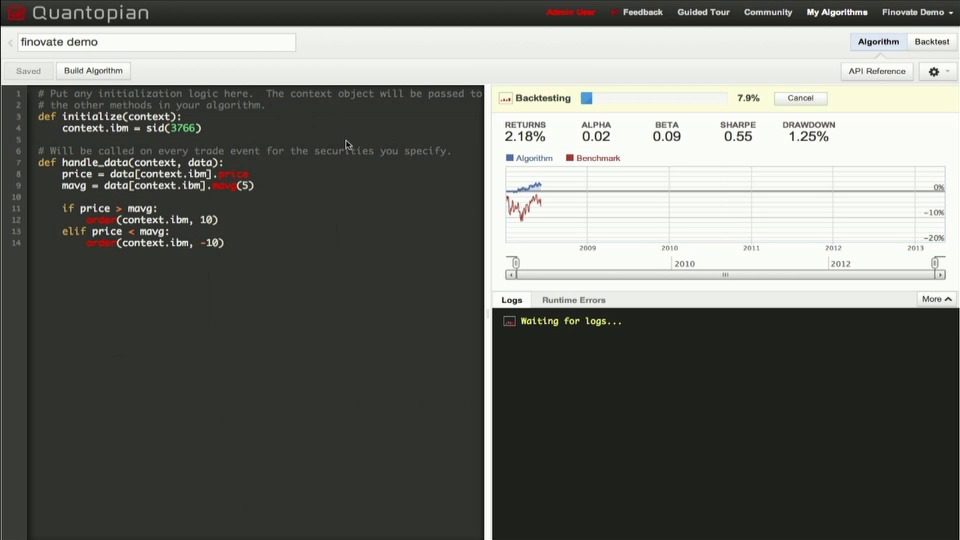Click code line 'def handle_data(context, data):'
The height and width of the screenshot is (540, 960).
click(130, 162)
